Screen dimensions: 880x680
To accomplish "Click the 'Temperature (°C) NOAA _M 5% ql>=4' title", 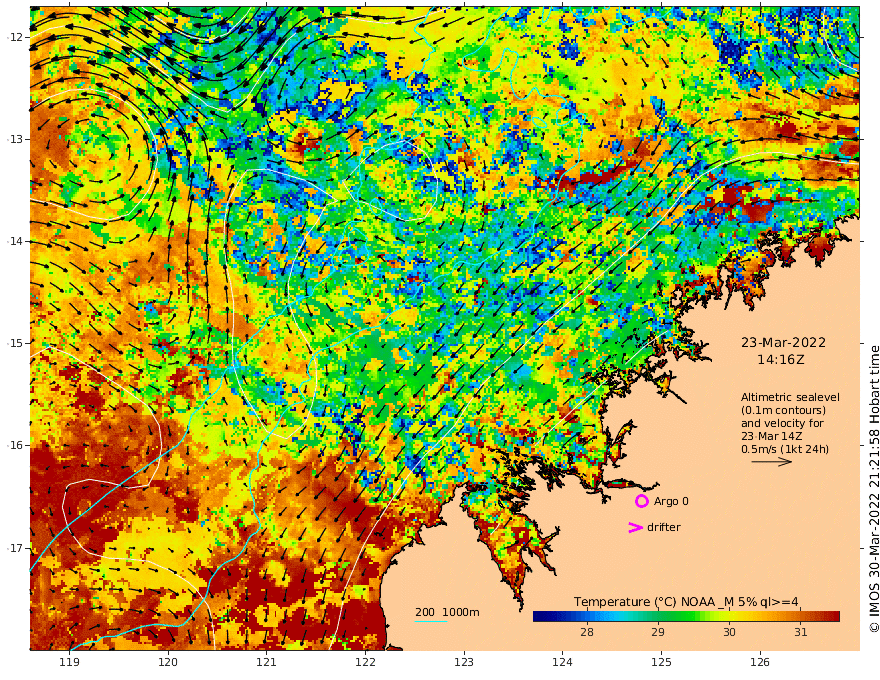I will pos(686,602).
